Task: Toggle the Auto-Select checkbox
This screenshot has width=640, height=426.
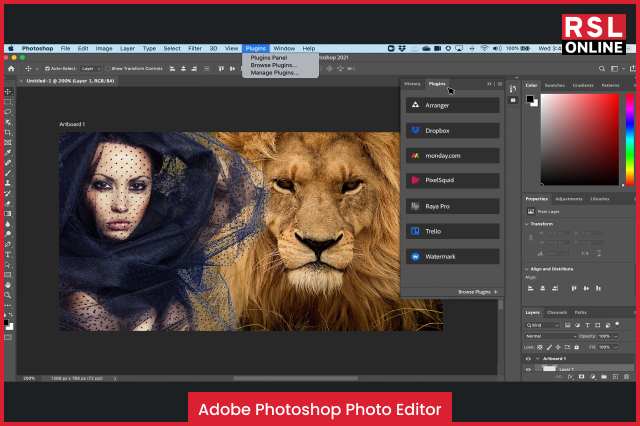Action: [x=47, y=69]
